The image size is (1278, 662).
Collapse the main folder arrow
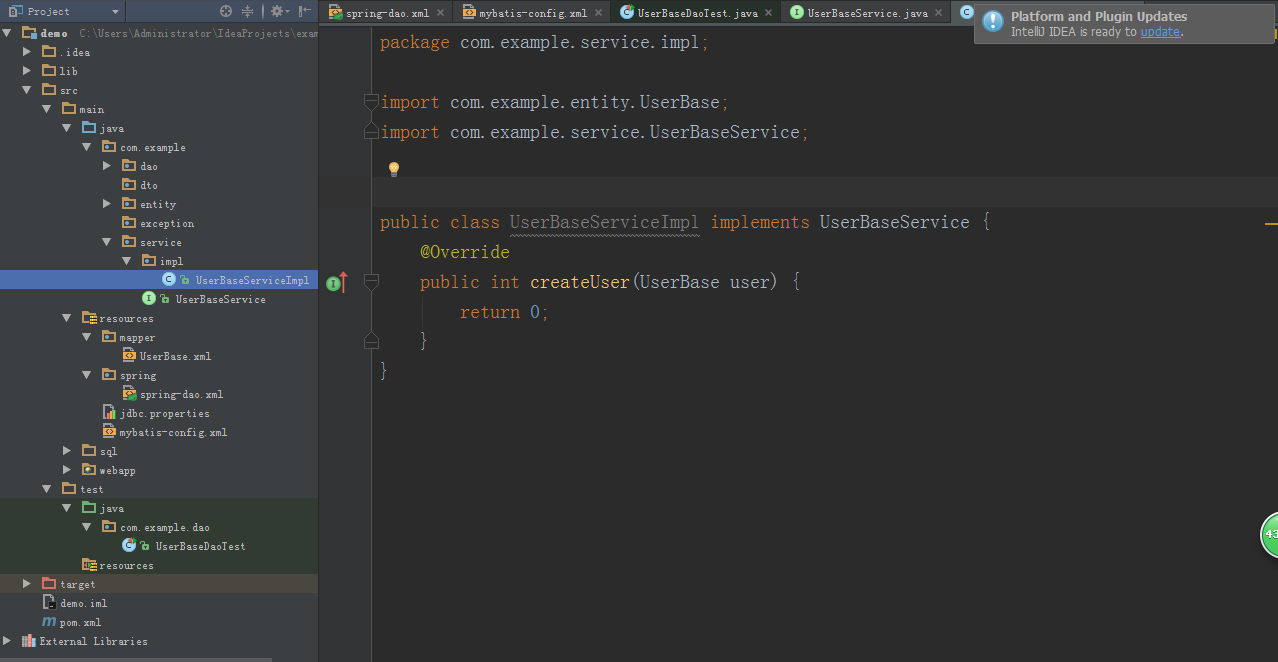[x=47, y=109]
